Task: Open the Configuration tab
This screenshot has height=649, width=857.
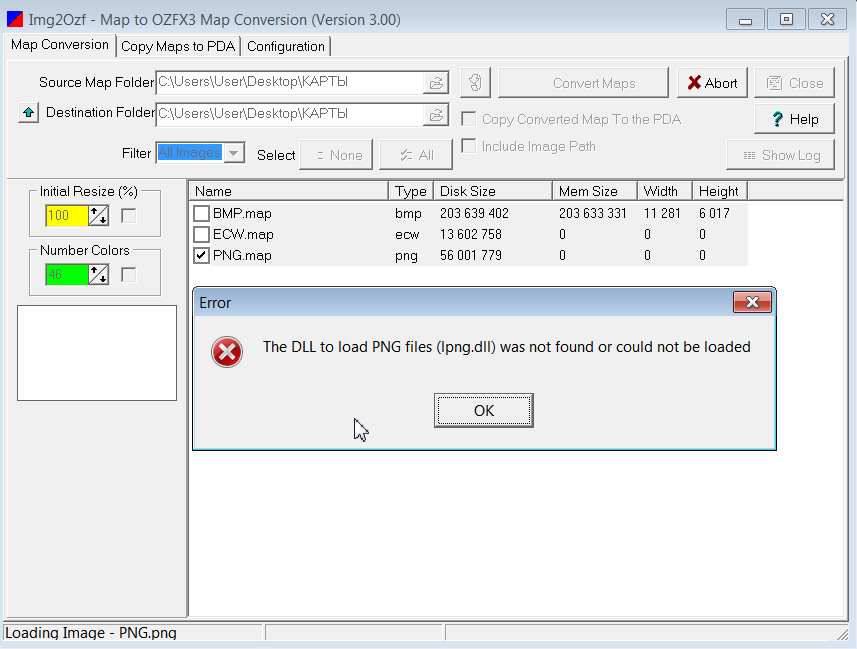Action: 286,46
